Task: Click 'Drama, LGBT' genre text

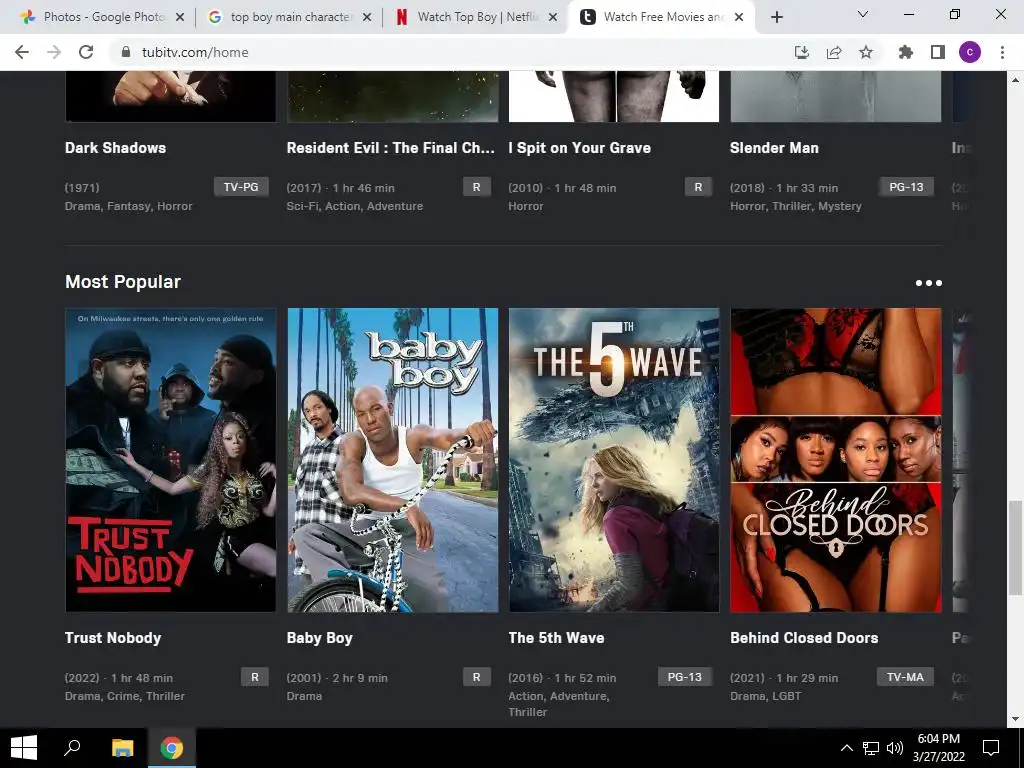Action: 765,696
